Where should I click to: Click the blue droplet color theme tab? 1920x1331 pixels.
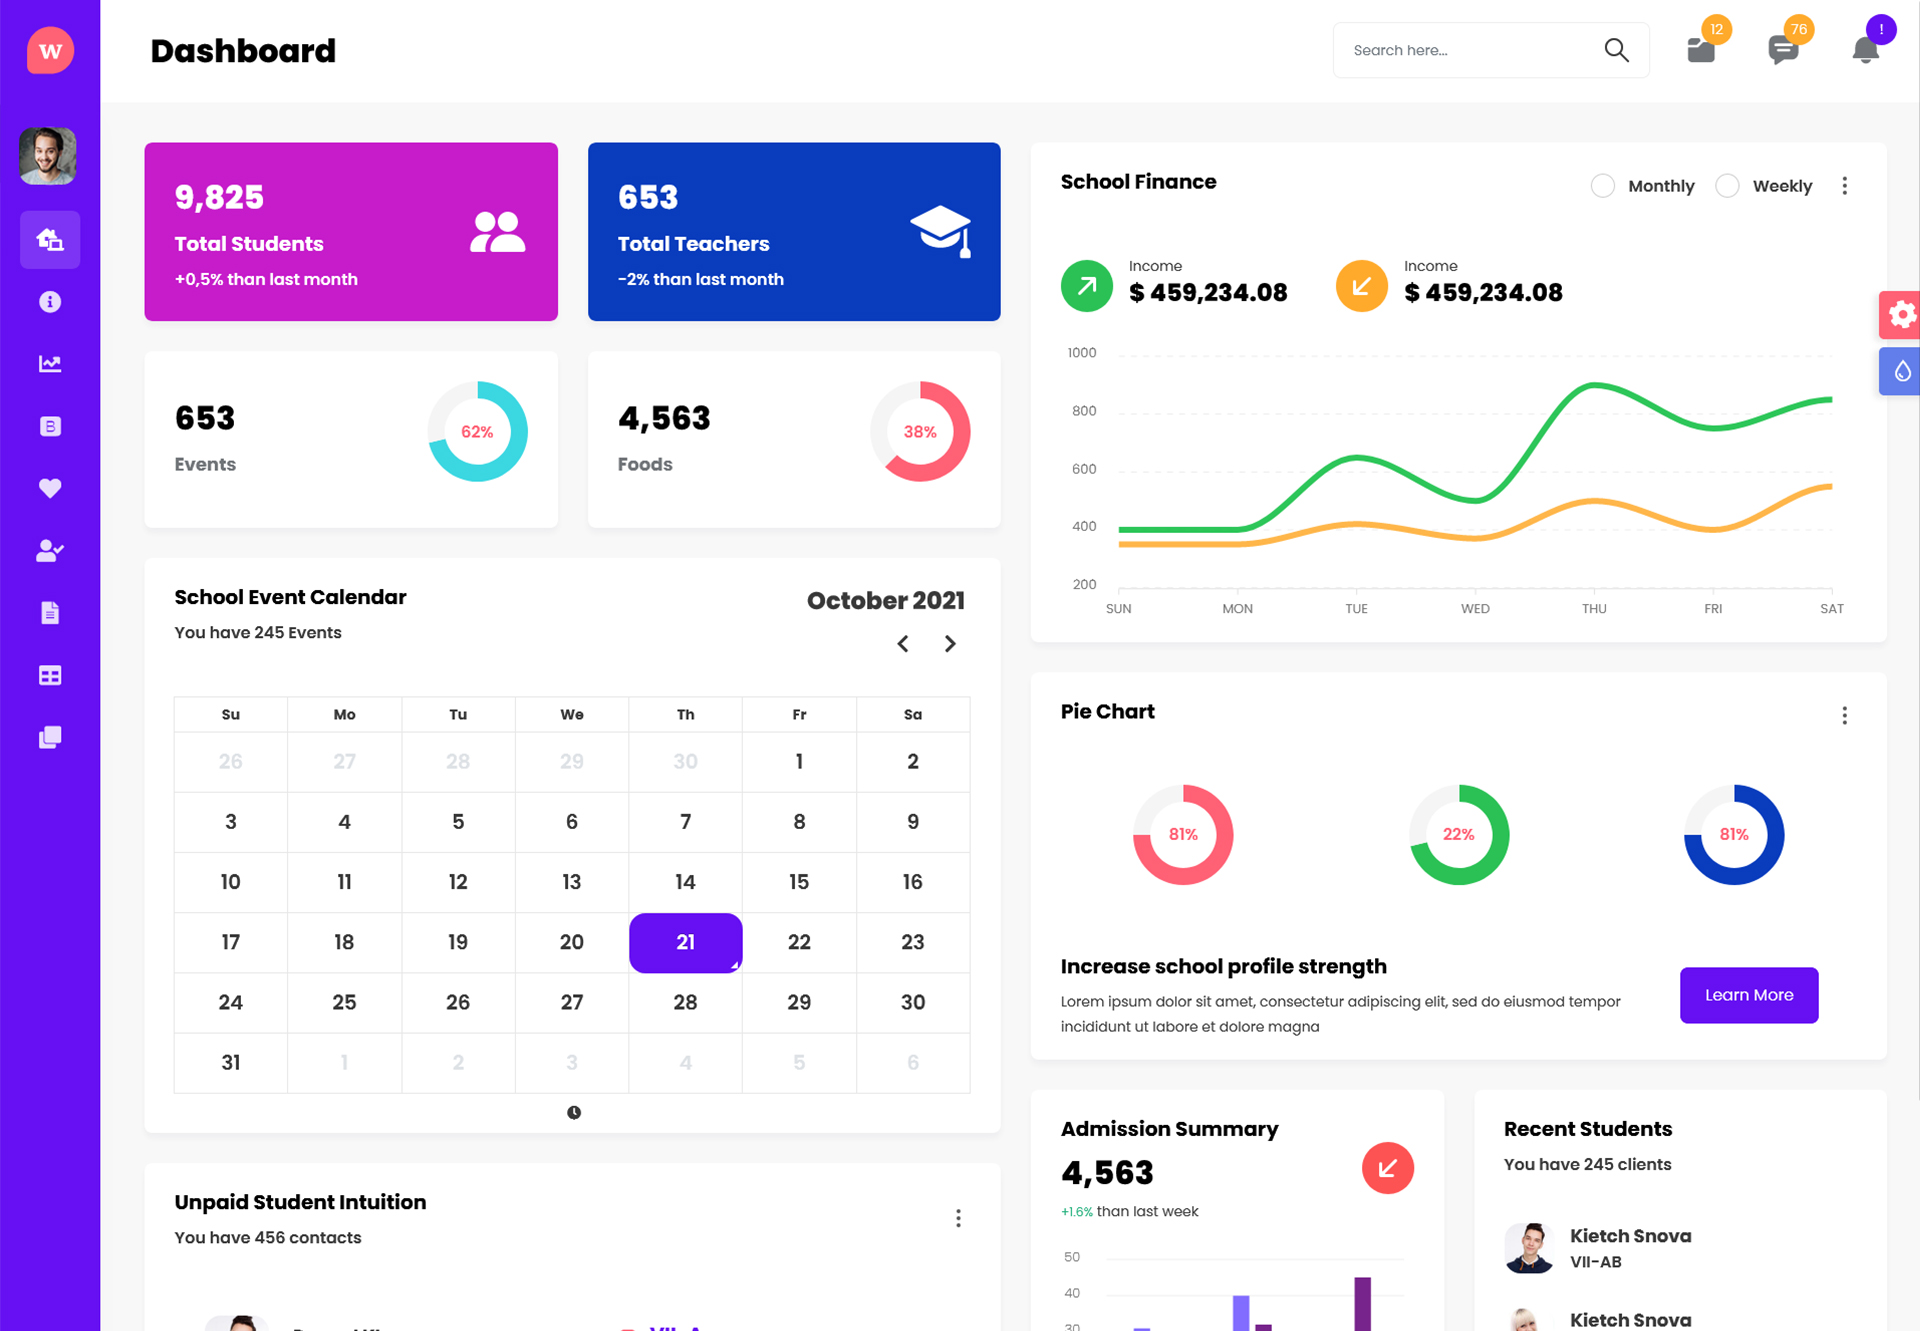pos(1901,372)
